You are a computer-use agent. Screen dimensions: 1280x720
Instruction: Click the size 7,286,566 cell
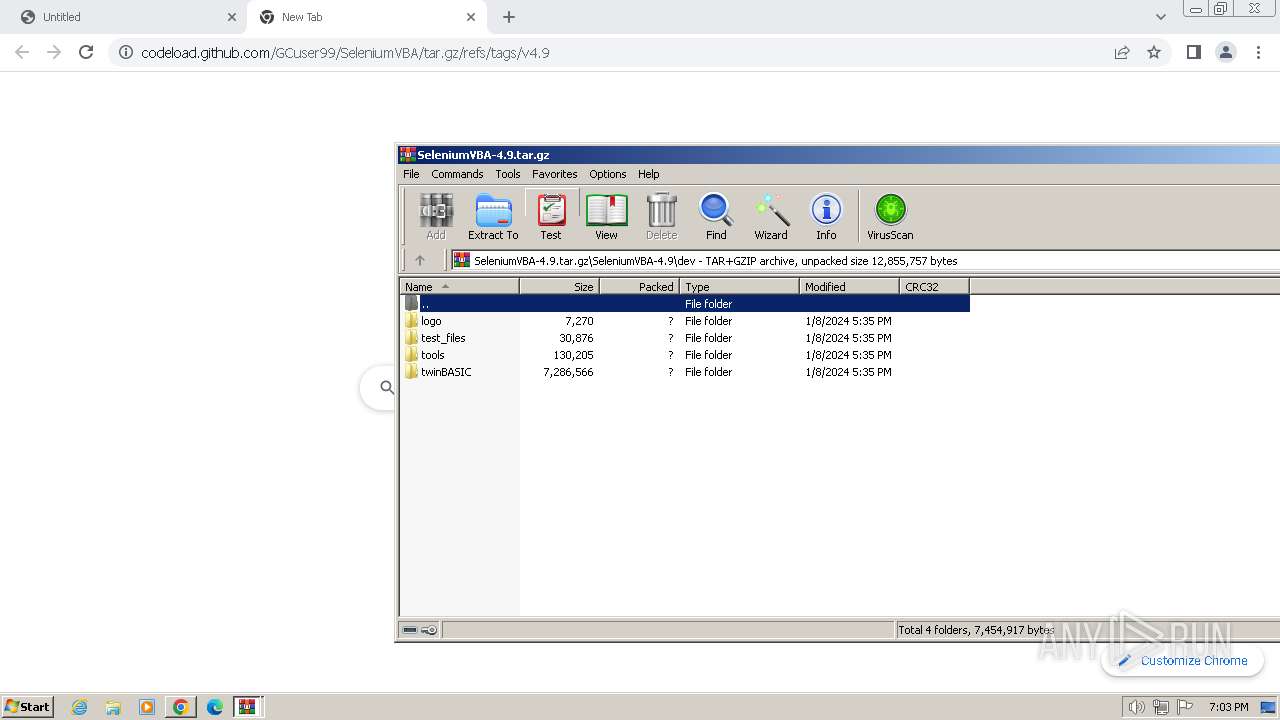(x=568, y=372)
